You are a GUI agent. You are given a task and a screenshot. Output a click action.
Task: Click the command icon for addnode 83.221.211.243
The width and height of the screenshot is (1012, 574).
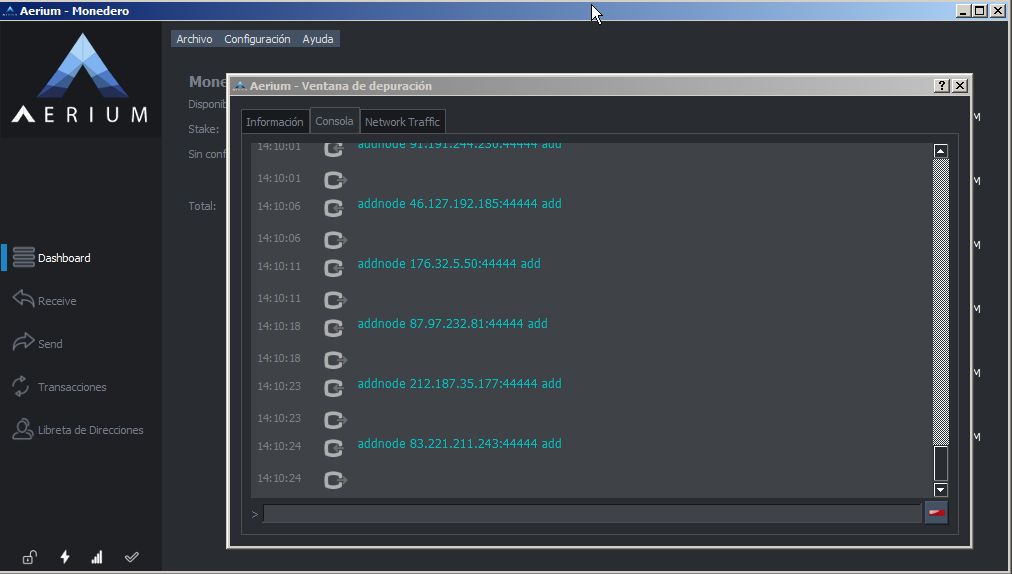pos(334,448)
